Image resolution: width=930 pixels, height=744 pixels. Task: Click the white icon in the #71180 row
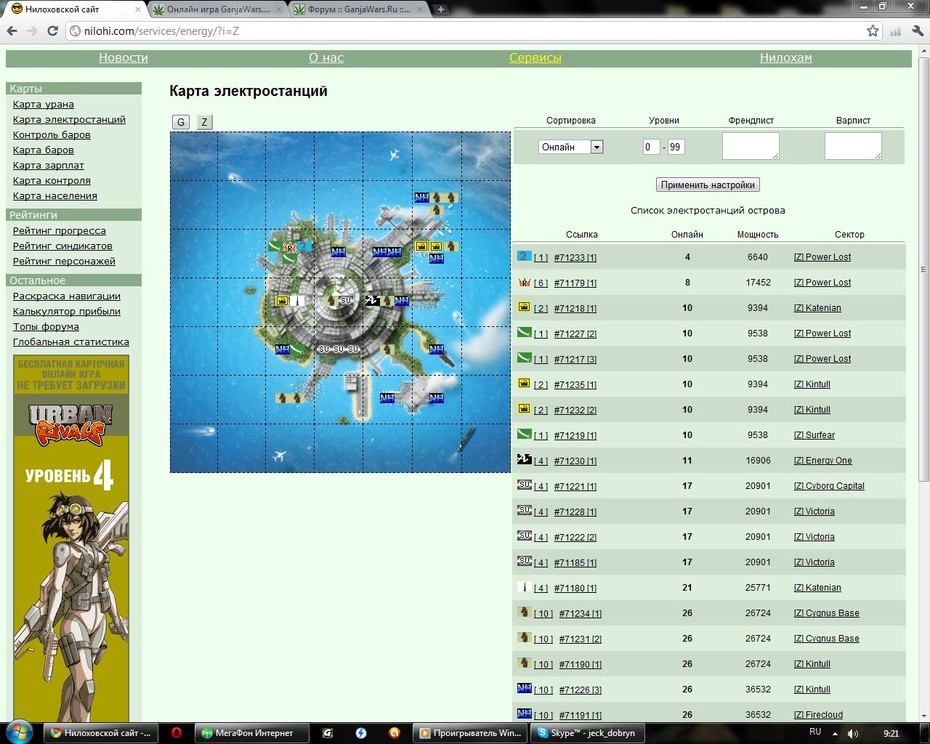click(524, 587)
